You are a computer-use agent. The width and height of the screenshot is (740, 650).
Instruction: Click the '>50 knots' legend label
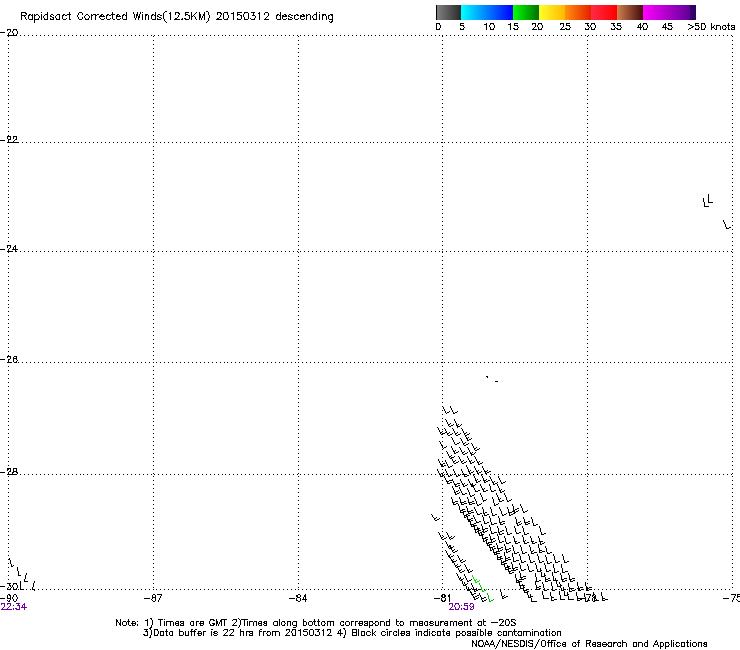(711, 27)
